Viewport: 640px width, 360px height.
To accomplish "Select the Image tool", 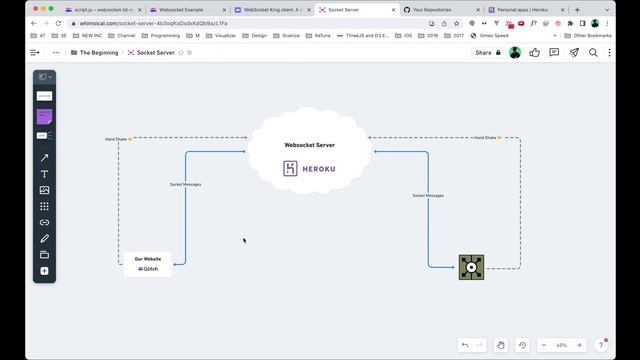I will tap(44, 190).
